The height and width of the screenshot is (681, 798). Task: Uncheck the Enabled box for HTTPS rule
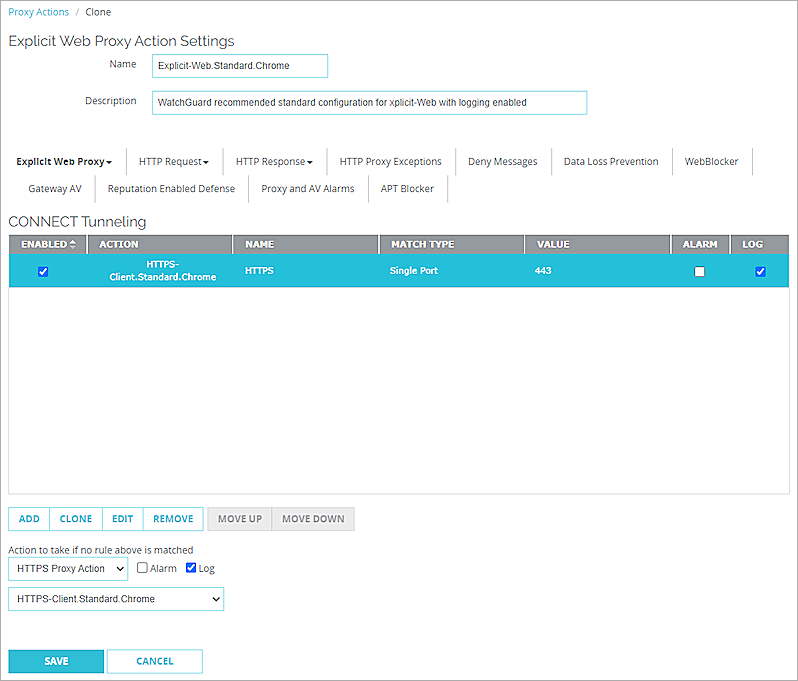pos(43,271)
